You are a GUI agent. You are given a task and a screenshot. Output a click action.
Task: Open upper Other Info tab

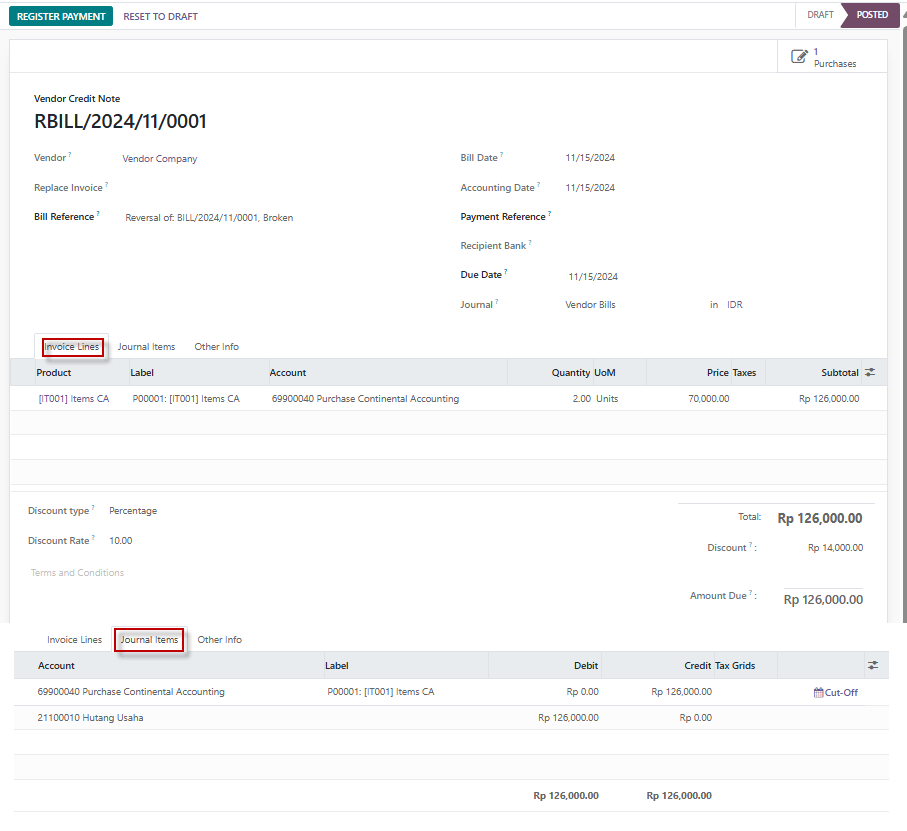point(216,347)
